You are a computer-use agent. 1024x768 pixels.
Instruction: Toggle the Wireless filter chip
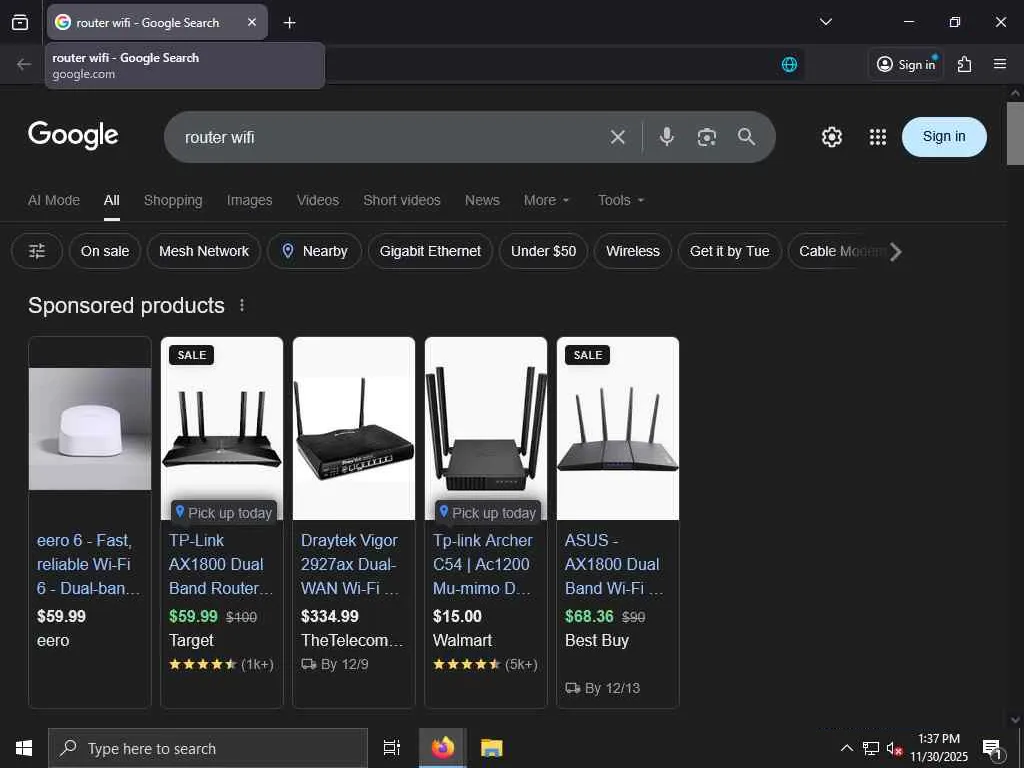coord(633,251)
